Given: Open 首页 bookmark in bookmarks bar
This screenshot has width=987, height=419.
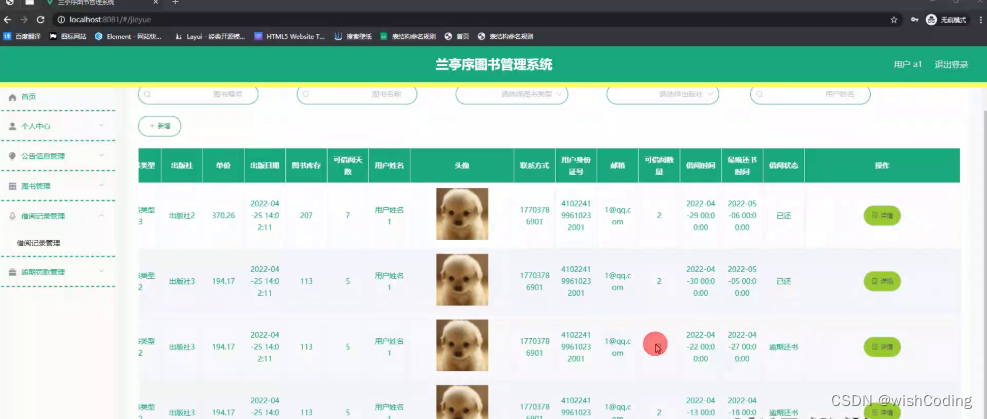Looking at the screenshot, I should coord(457,36).
